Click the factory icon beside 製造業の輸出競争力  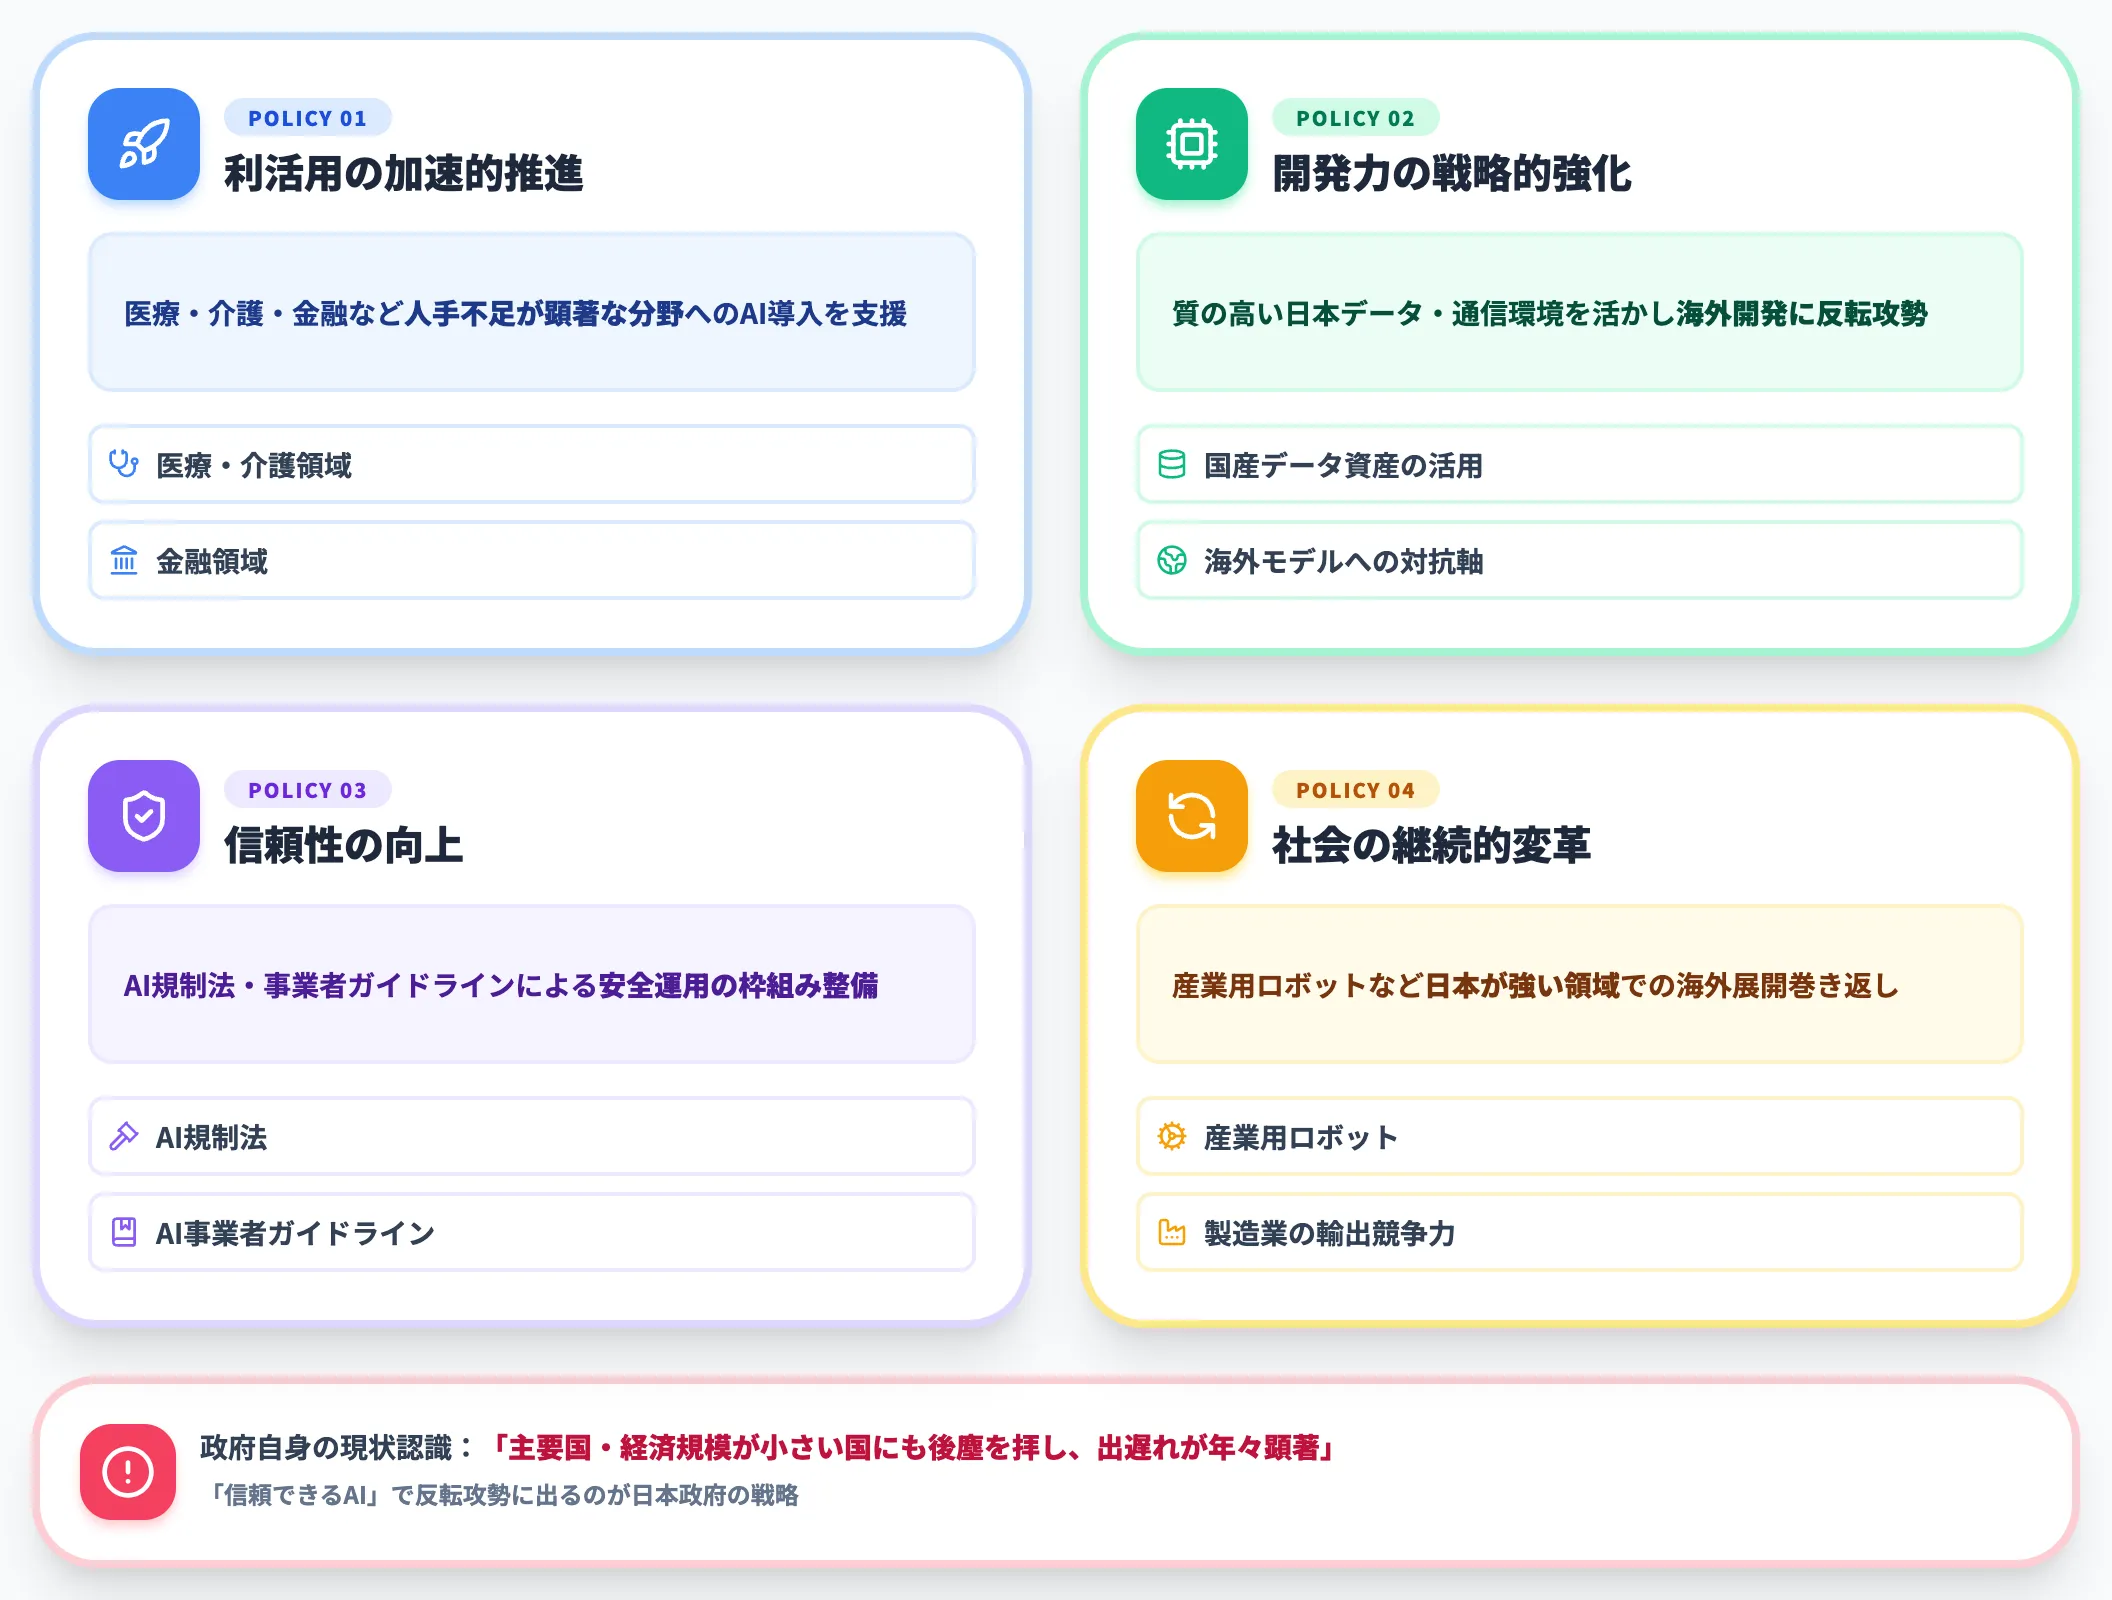tap(1172, 1232)
